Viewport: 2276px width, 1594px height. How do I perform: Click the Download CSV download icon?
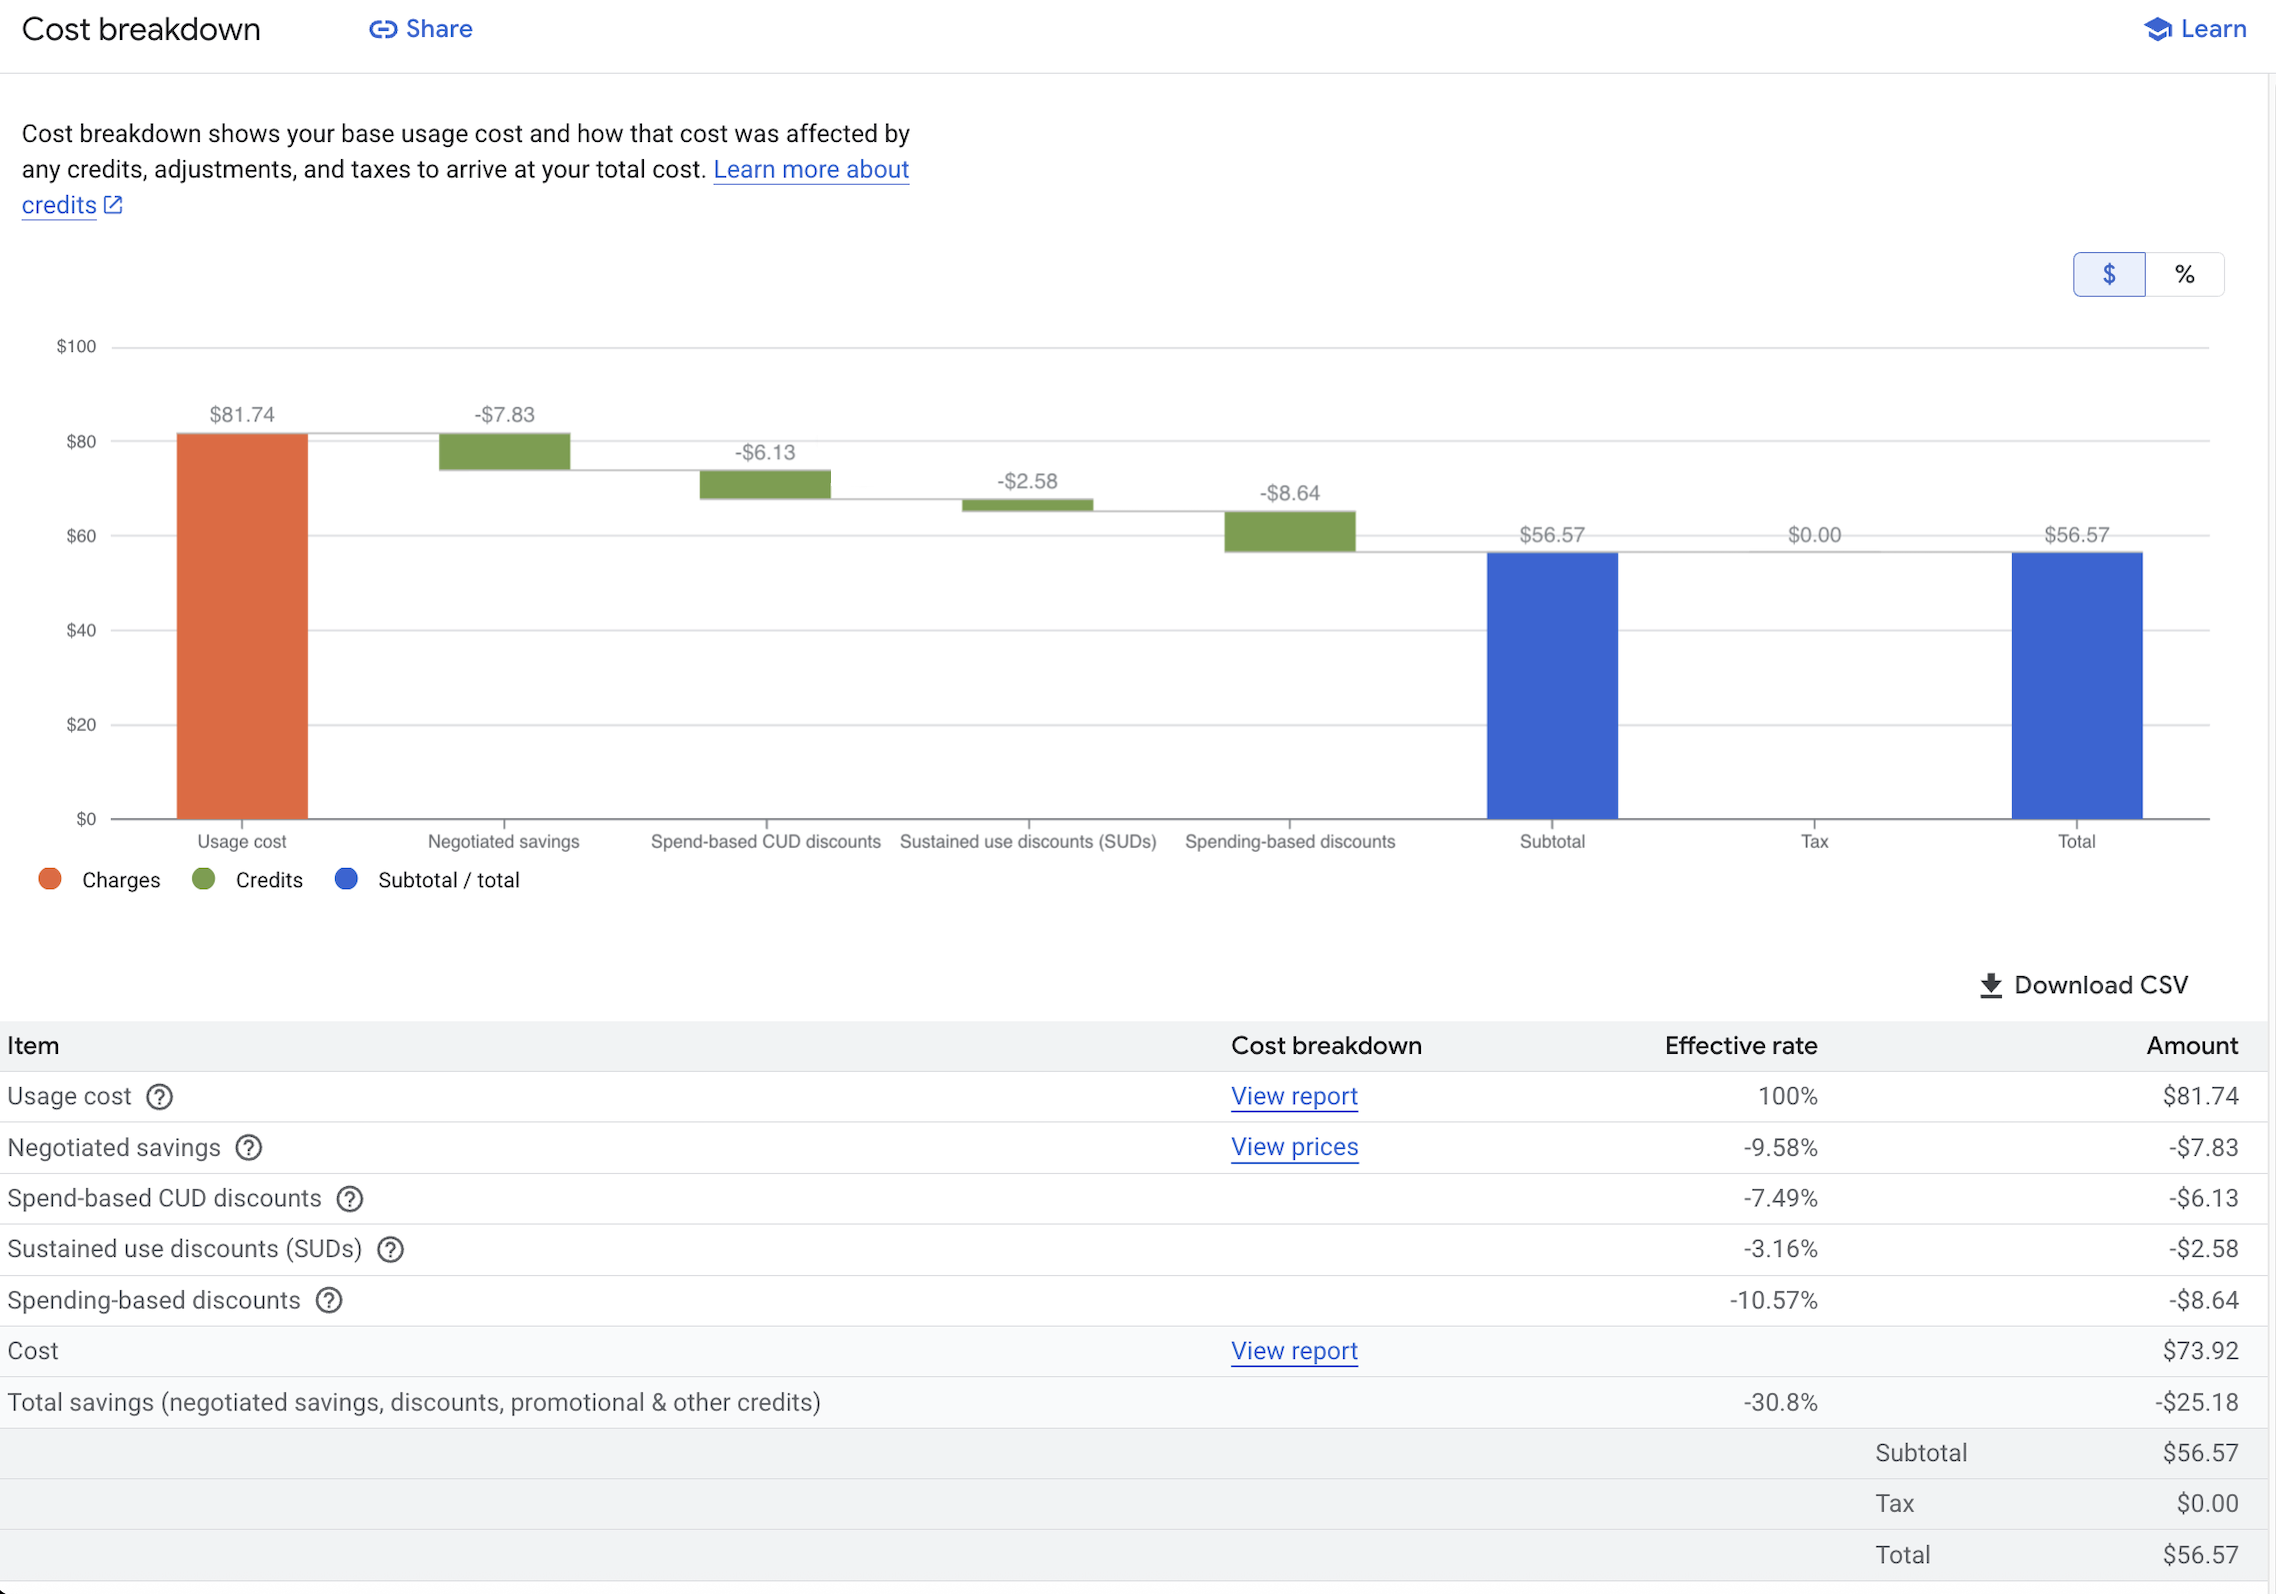tap(1991, 985)
